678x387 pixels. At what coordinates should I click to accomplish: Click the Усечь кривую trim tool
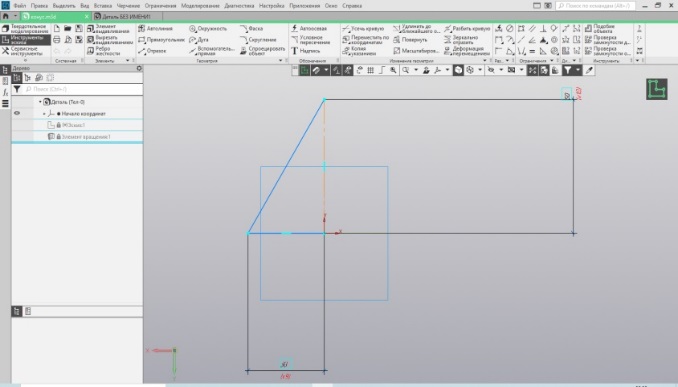[x=363, y=29]
